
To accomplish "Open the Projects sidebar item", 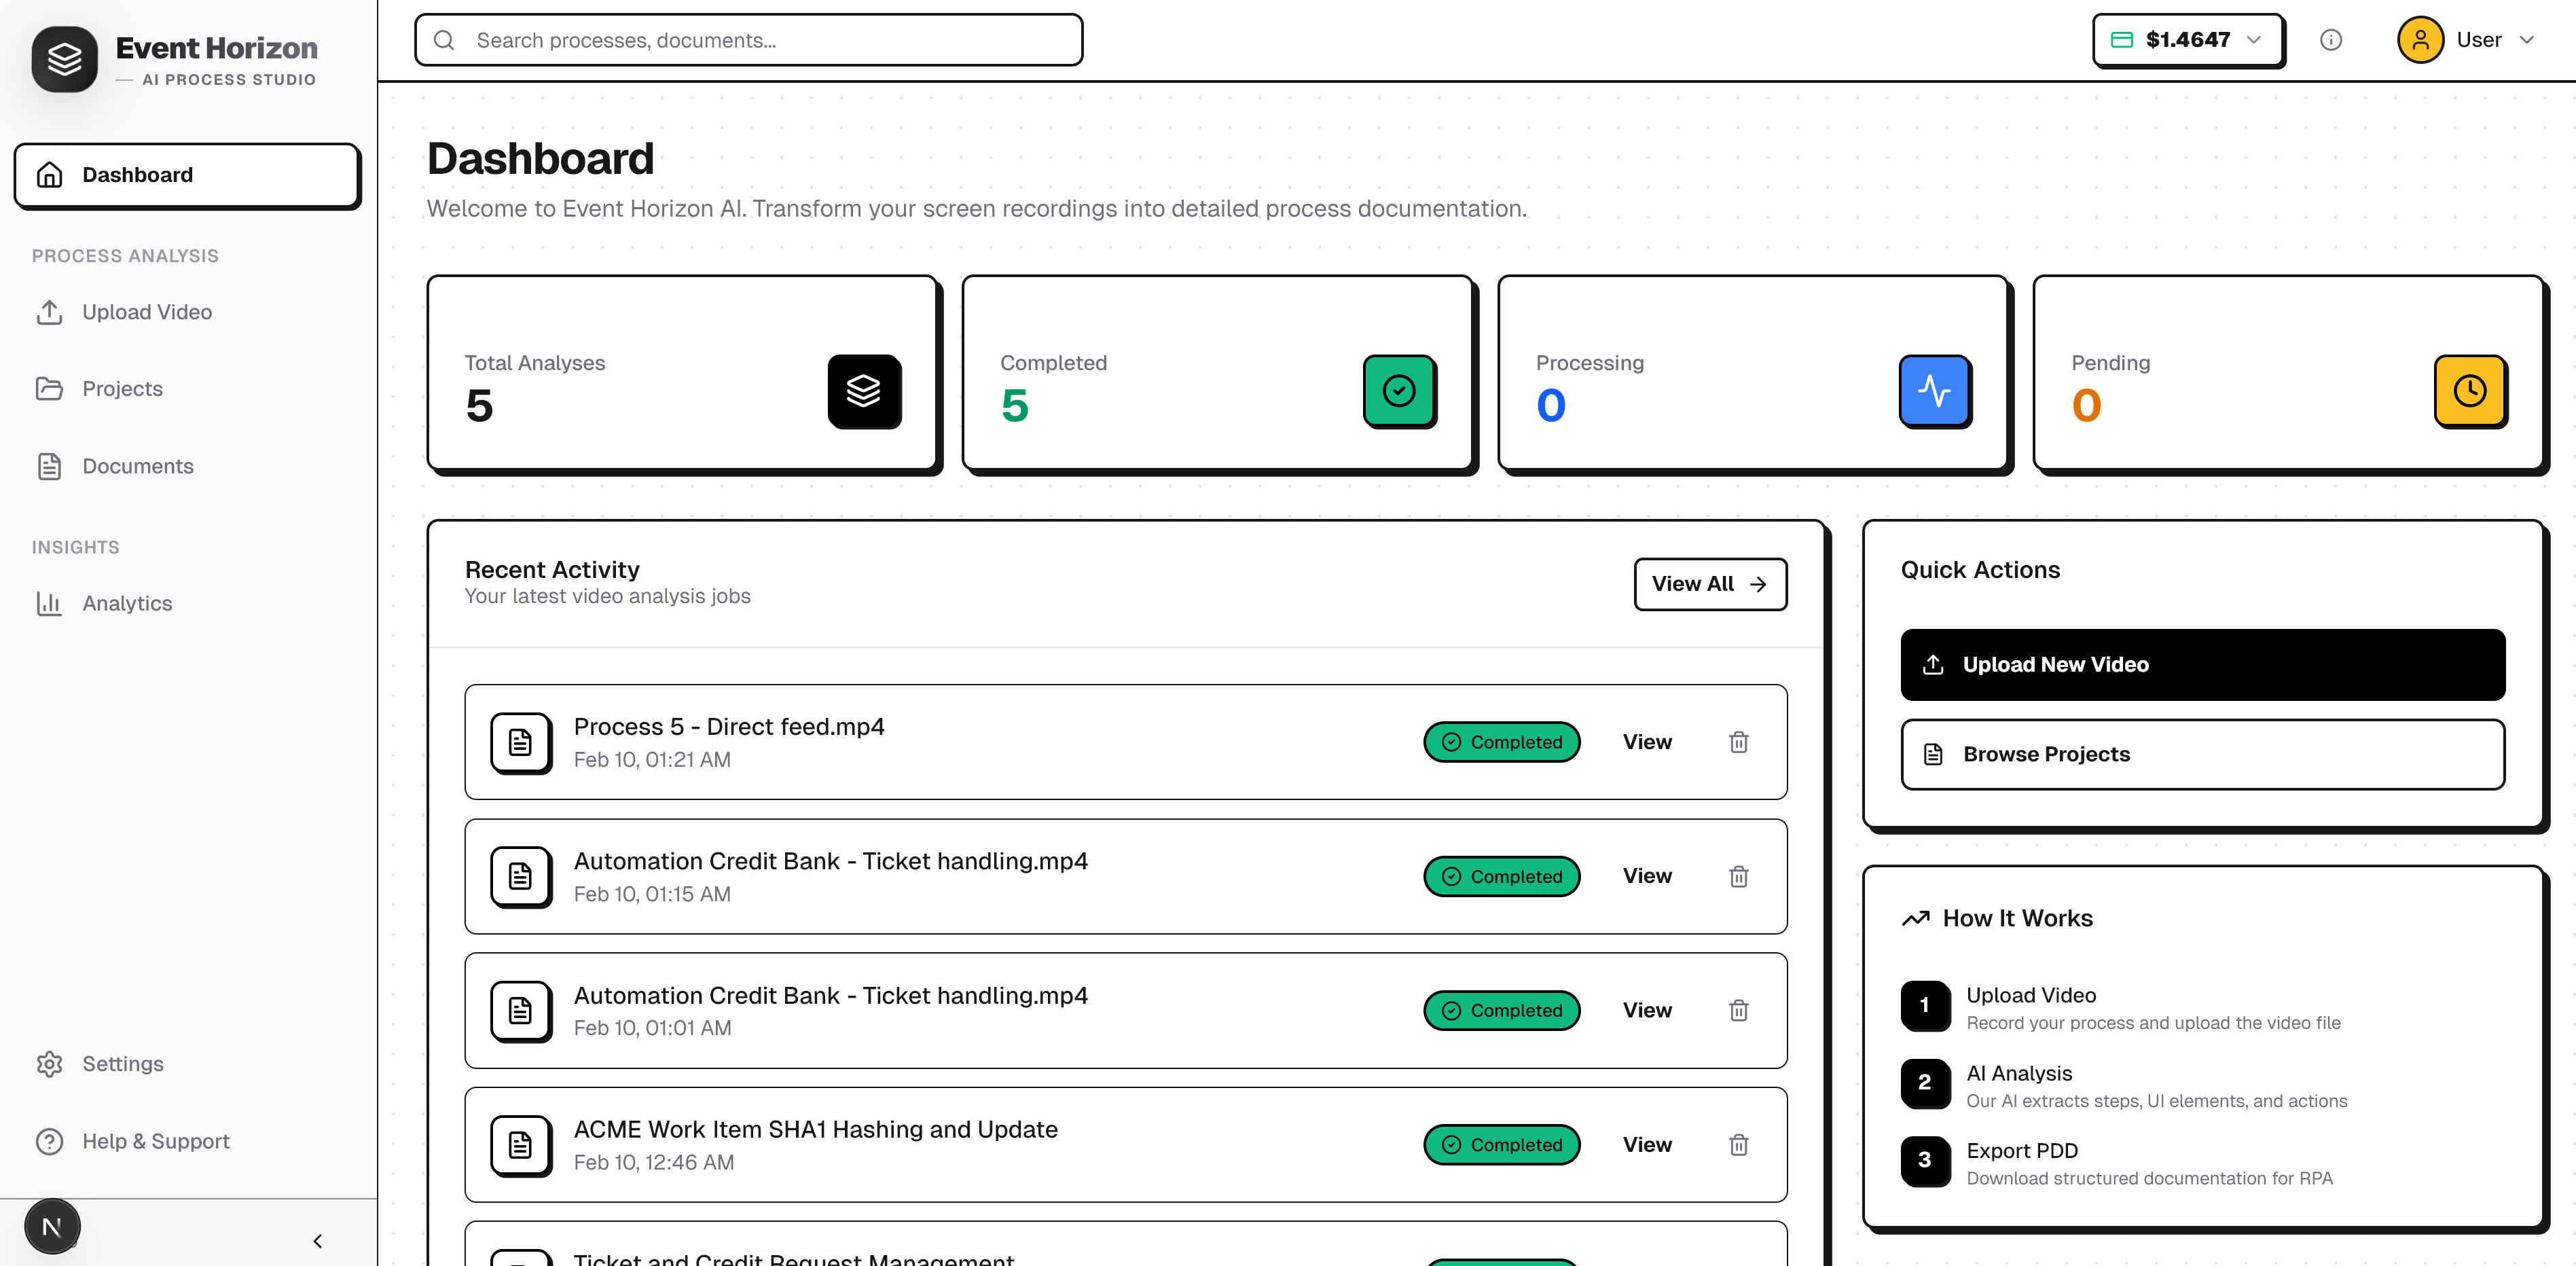I will pos(122,389).
